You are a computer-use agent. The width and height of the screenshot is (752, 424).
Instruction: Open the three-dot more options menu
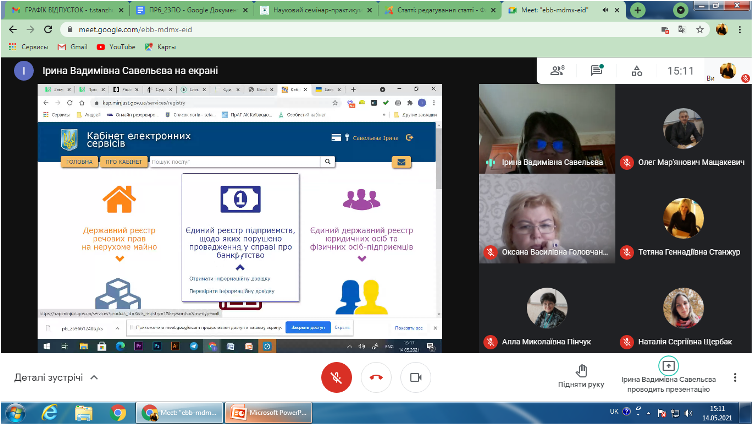pos(735,377)
